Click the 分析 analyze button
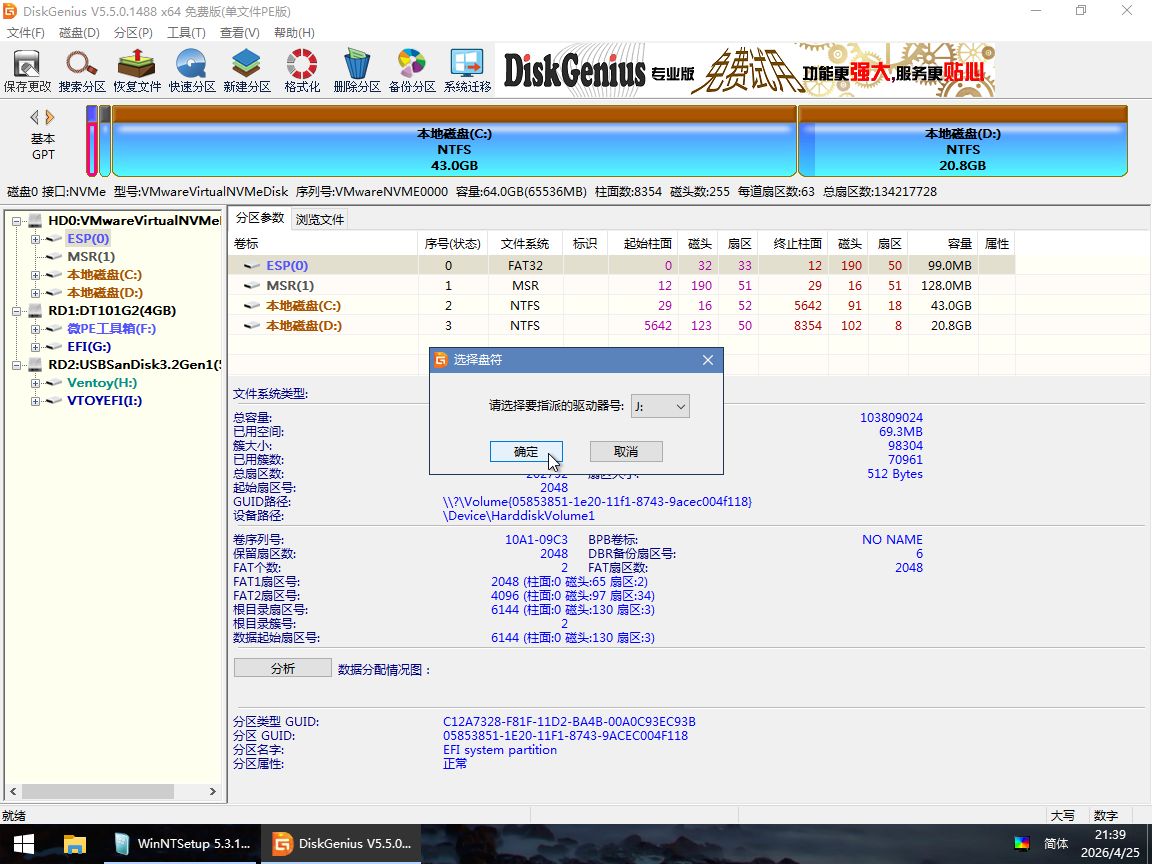1152x864 pixels. [283, 668]
